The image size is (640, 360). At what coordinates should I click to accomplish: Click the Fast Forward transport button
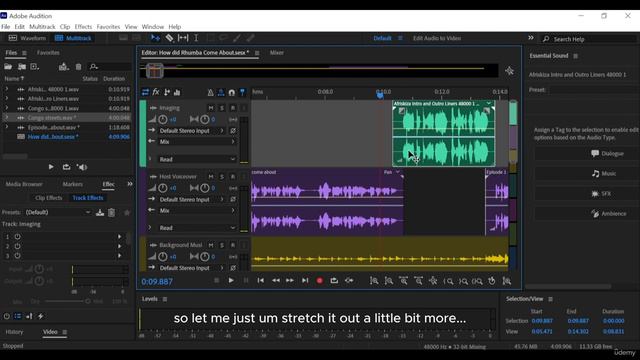coord(290,280)
